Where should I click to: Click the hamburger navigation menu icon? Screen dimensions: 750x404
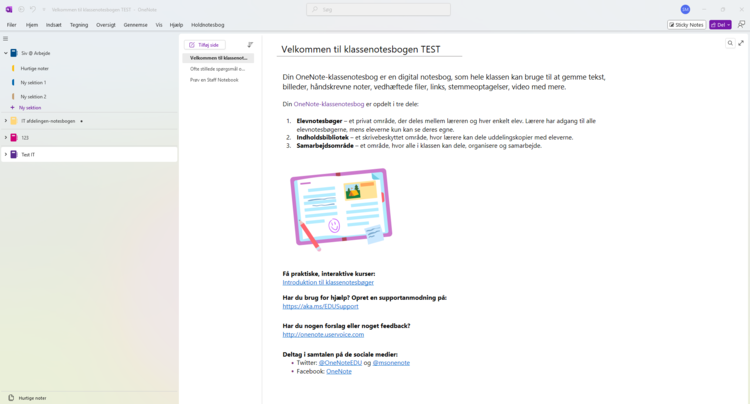[x=5, y=39]
